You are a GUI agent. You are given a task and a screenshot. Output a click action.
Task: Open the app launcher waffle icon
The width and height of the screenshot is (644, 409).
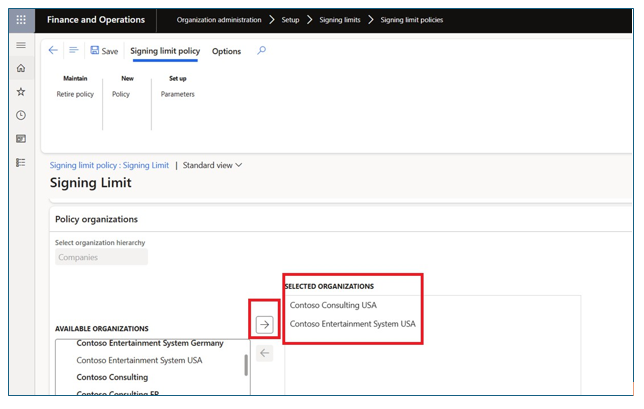pyautogui.click(x=21, y=20)
